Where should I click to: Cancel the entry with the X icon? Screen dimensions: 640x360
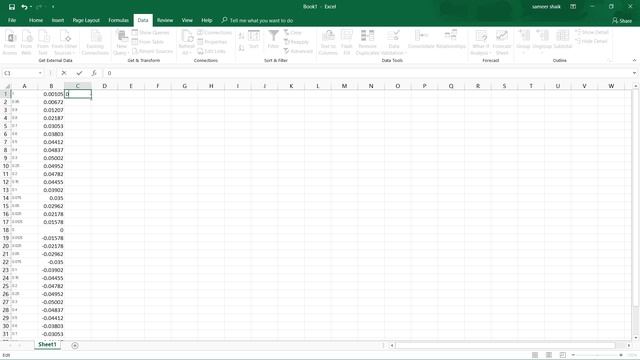pos(64,73)
